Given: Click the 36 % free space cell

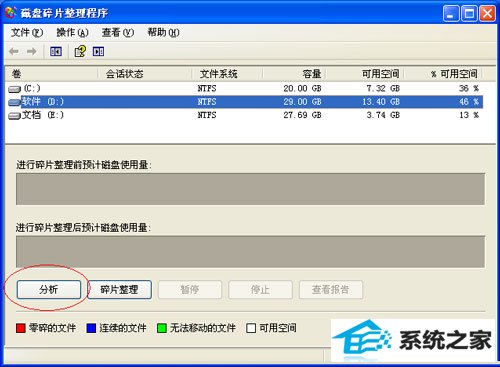Looking at the screenshot, I should [x=469, y=88].
